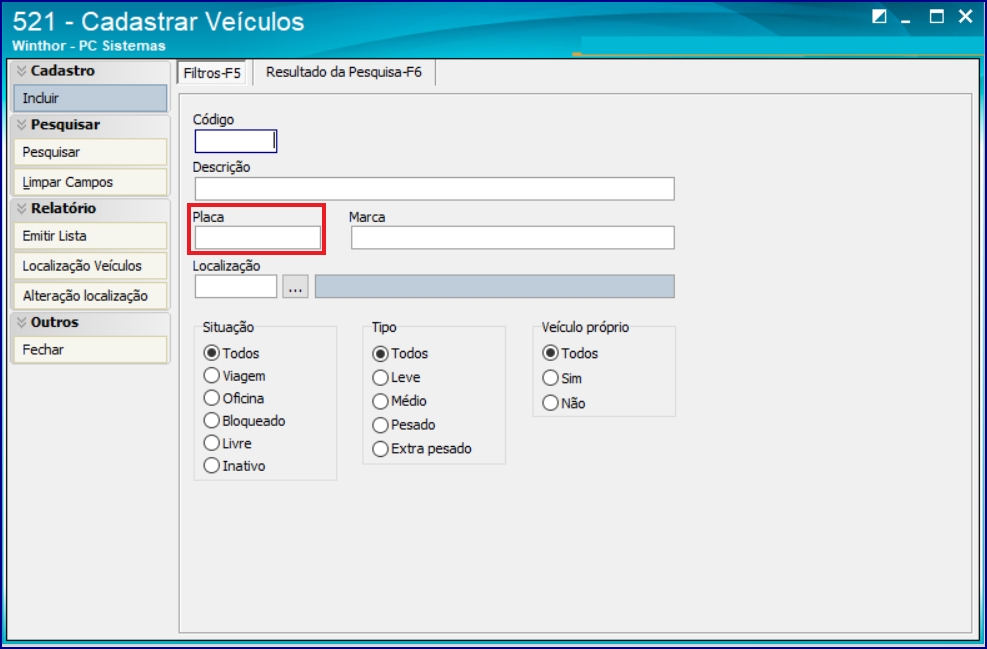
Task: Click the Fechar button
Action: click(91, 350)
